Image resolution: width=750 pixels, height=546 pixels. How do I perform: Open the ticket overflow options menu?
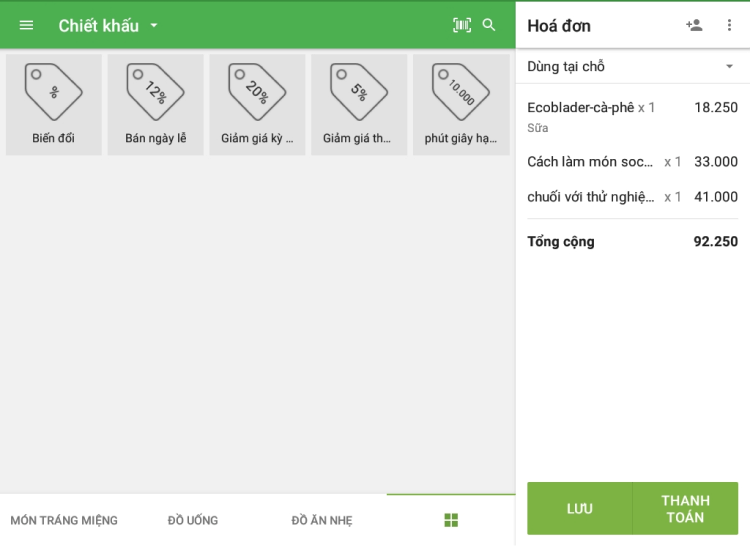click(729, 25)
